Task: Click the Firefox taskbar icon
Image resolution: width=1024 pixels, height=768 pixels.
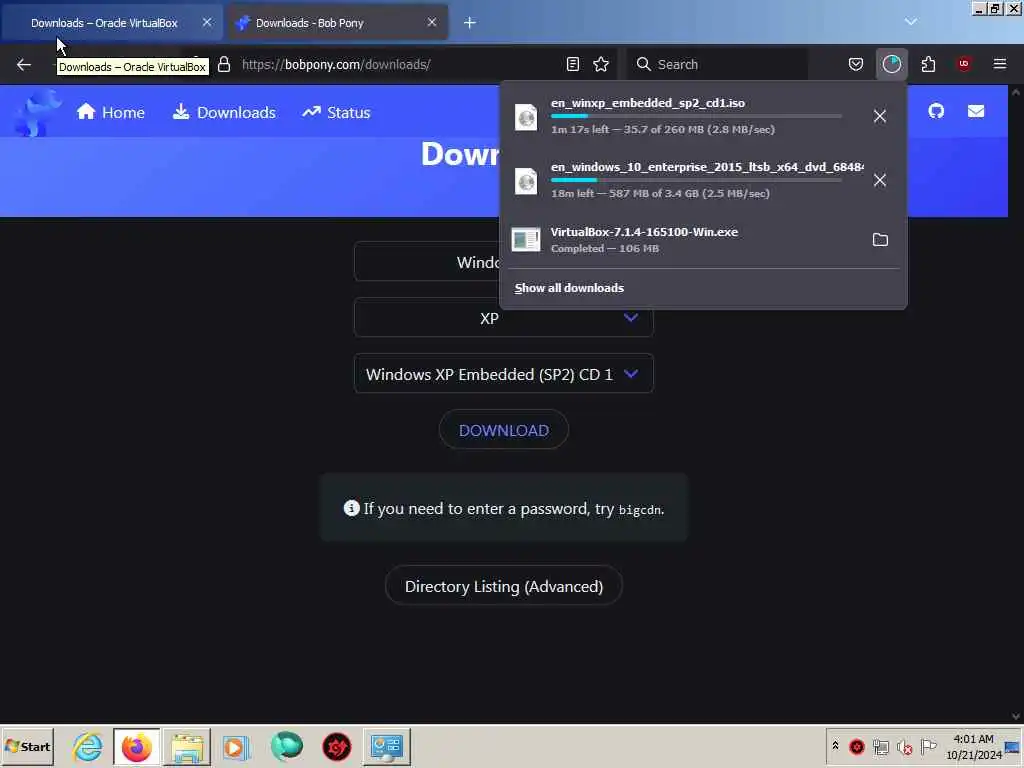Action: pos(136,746)
